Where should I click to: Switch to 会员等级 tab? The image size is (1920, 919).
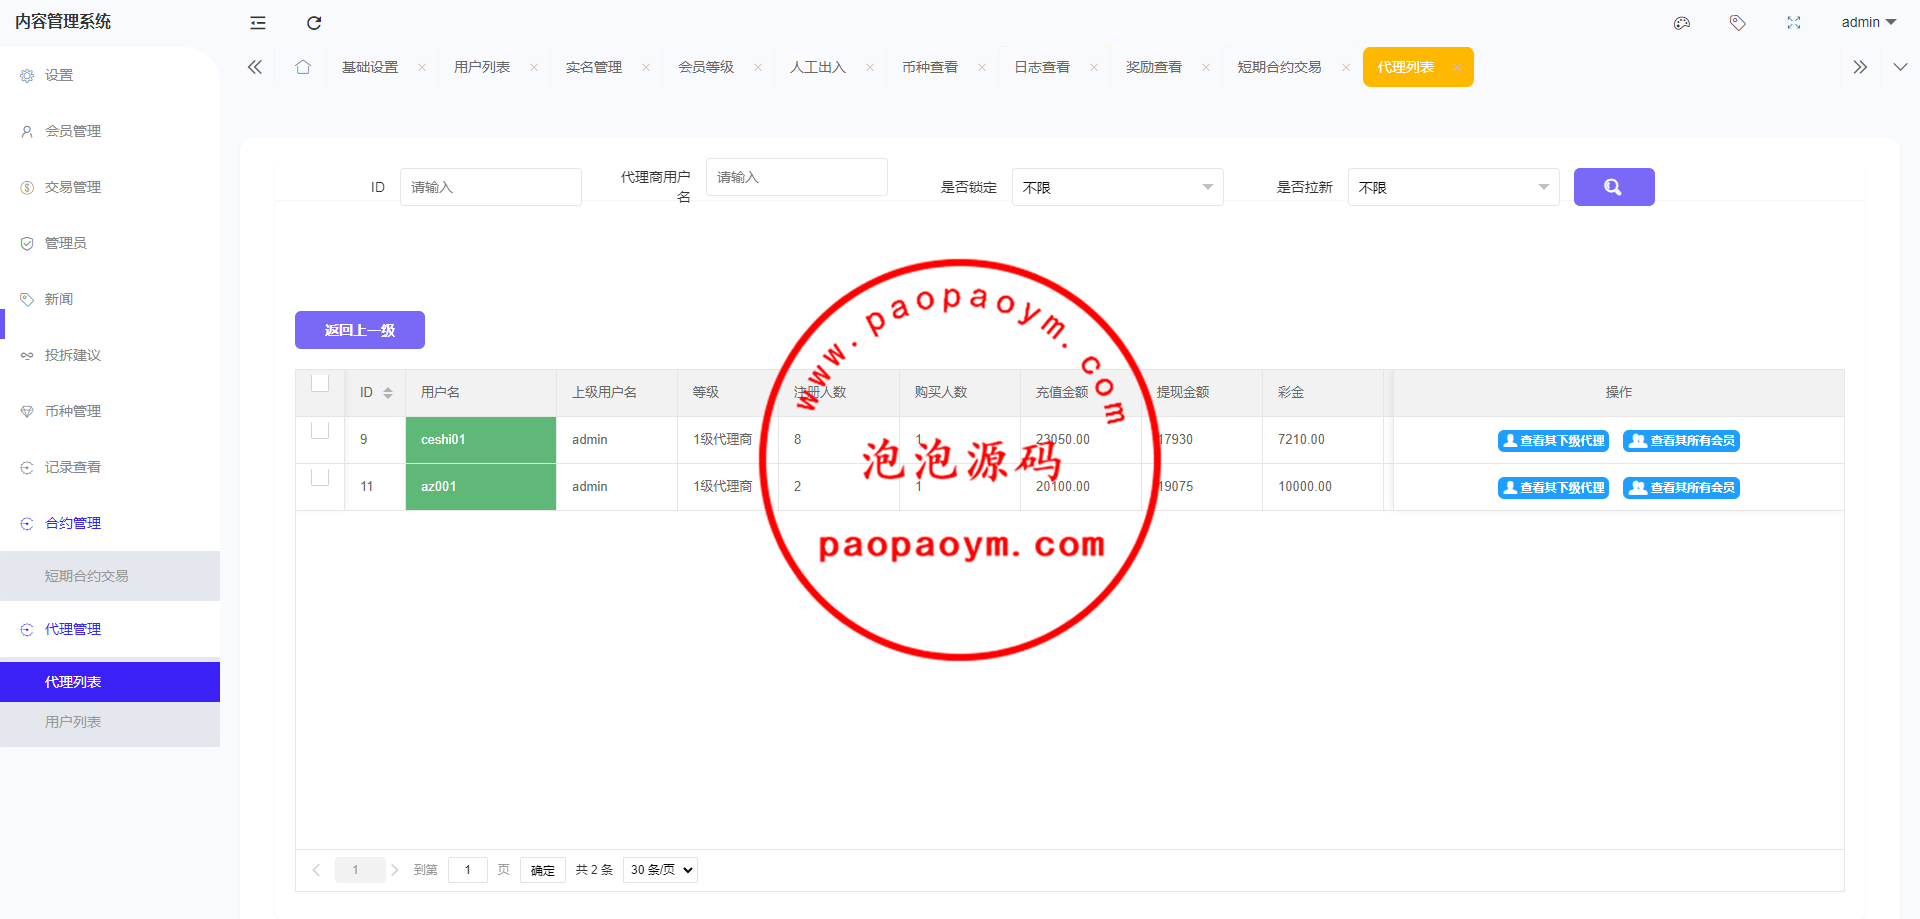point(706,67)
